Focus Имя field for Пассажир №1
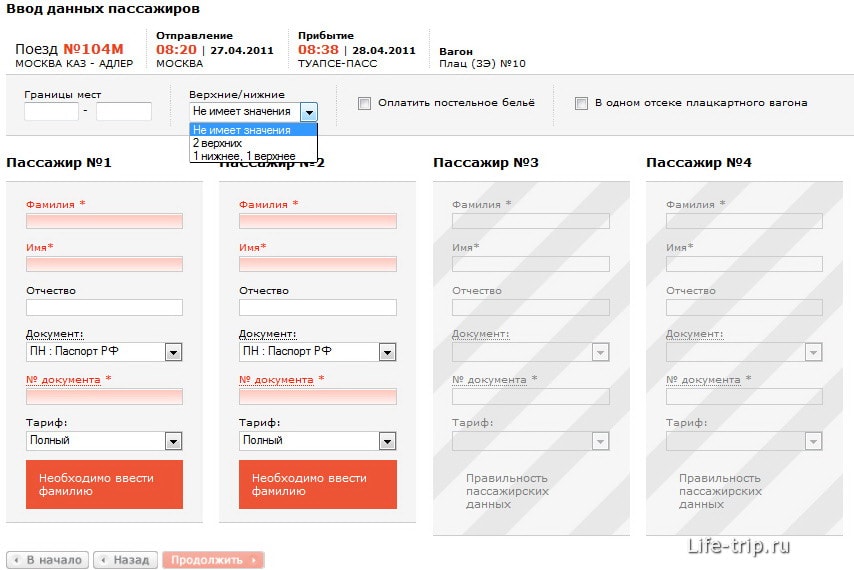This screenshot has height=570, width=854. click(104, 264)
